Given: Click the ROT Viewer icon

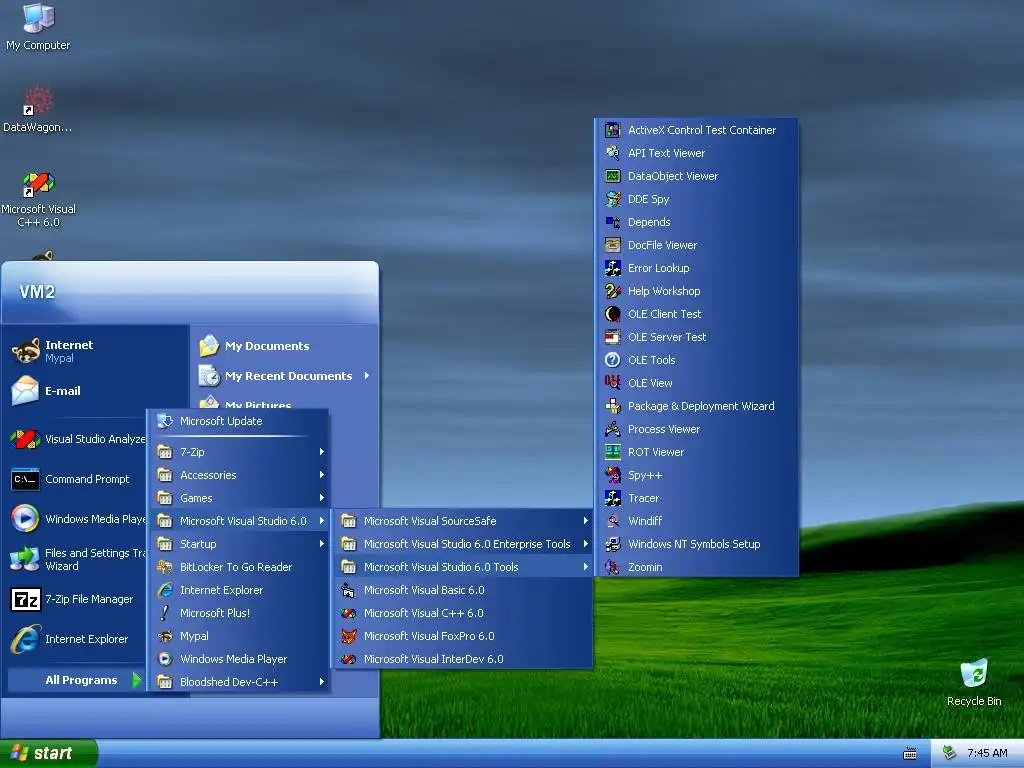Looking at the screenshot, I should point(613,452).
